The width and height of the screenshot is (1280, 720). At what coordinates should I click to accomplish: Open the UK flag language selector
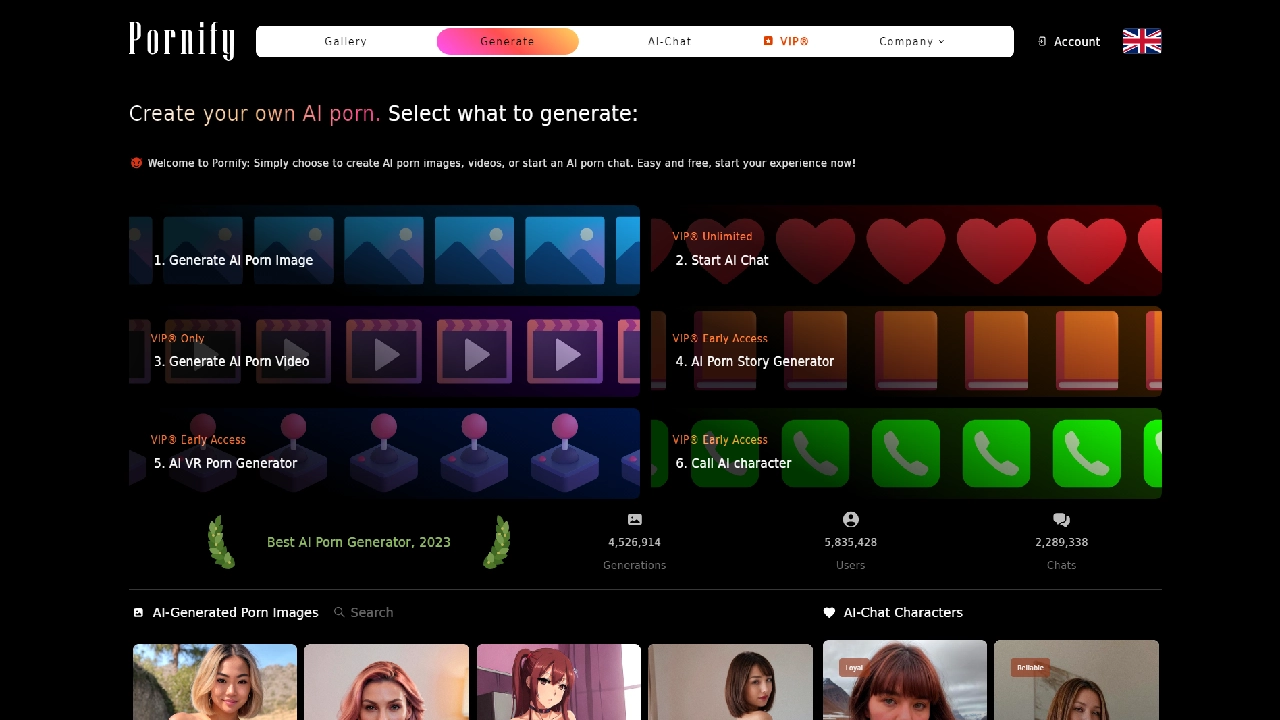click(x=1141, y=41)
